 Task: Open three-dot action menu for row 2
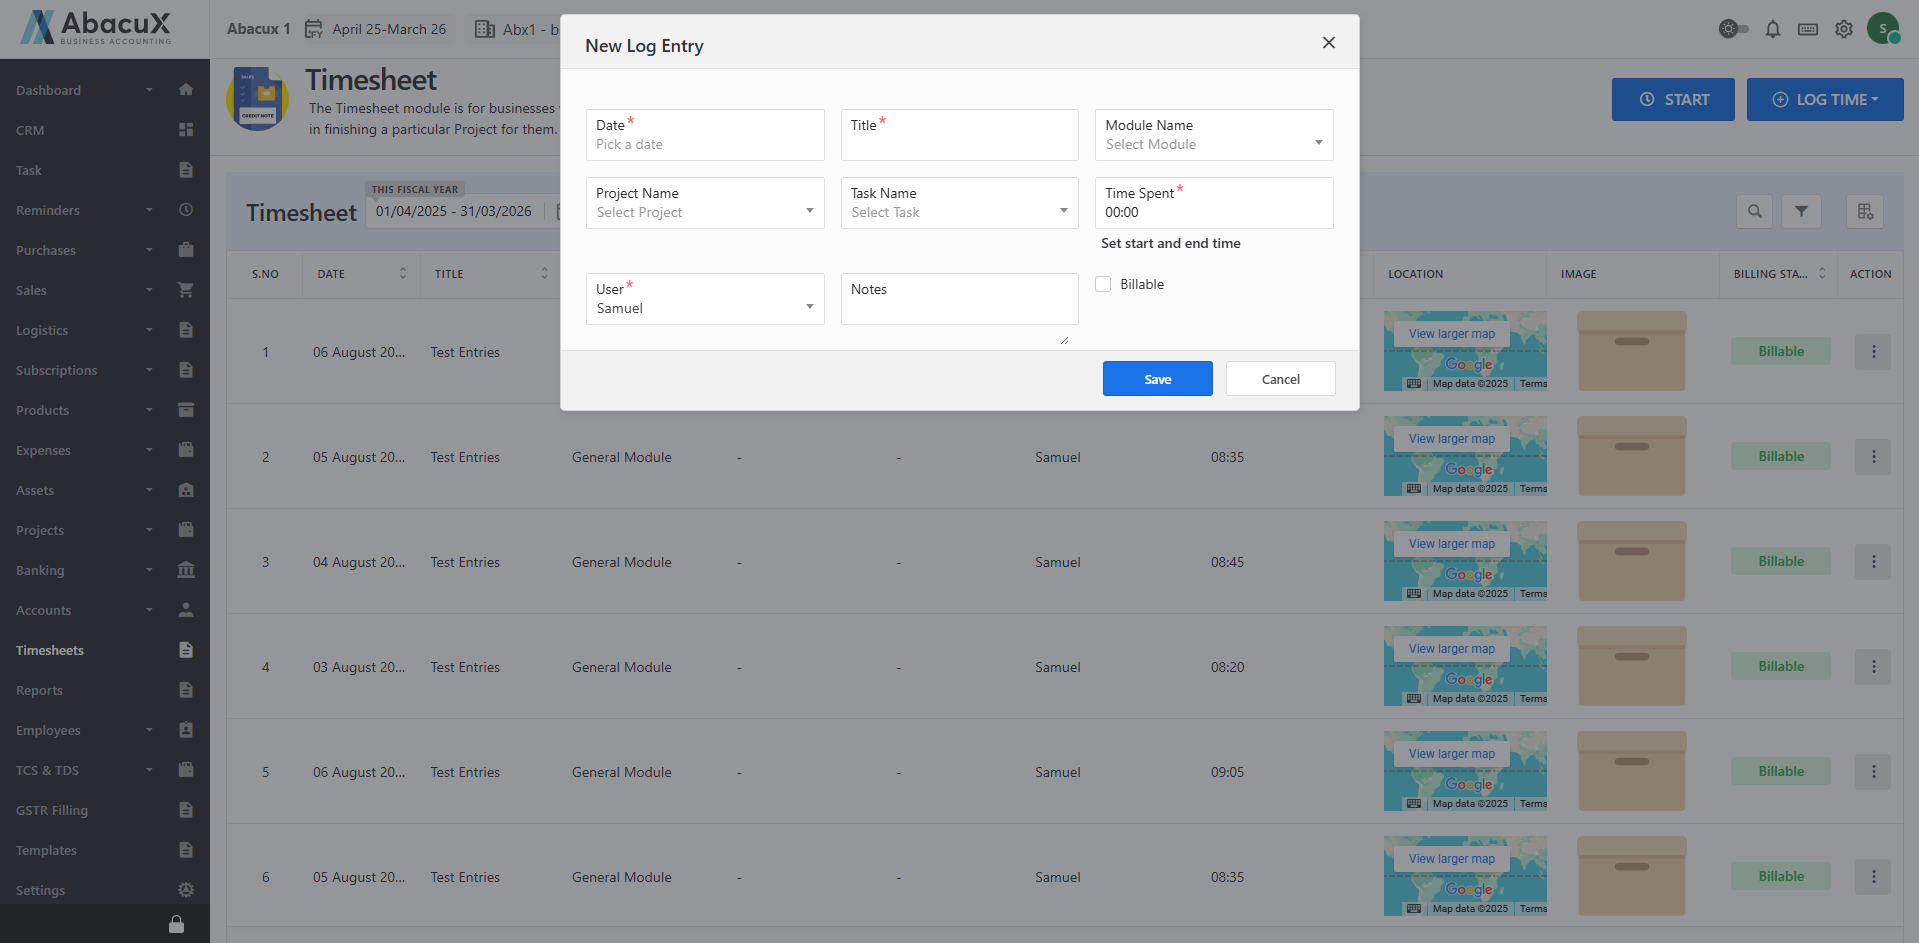point(1872,457)
